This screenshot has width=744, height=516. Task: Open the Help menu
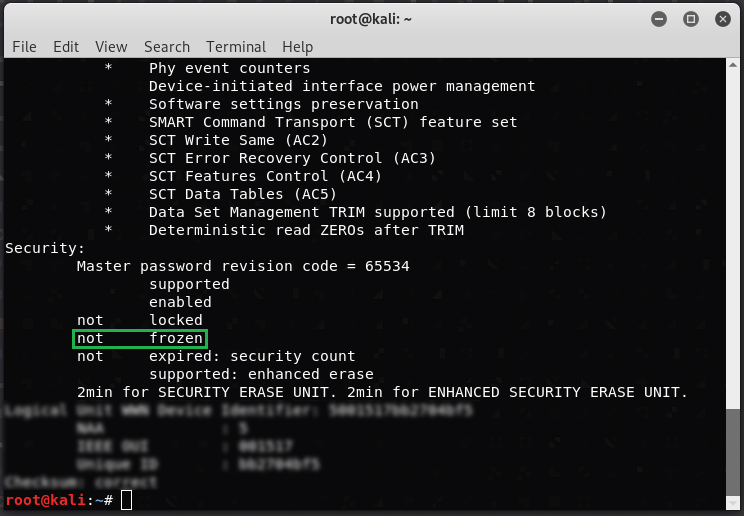(x=297, y=47)
